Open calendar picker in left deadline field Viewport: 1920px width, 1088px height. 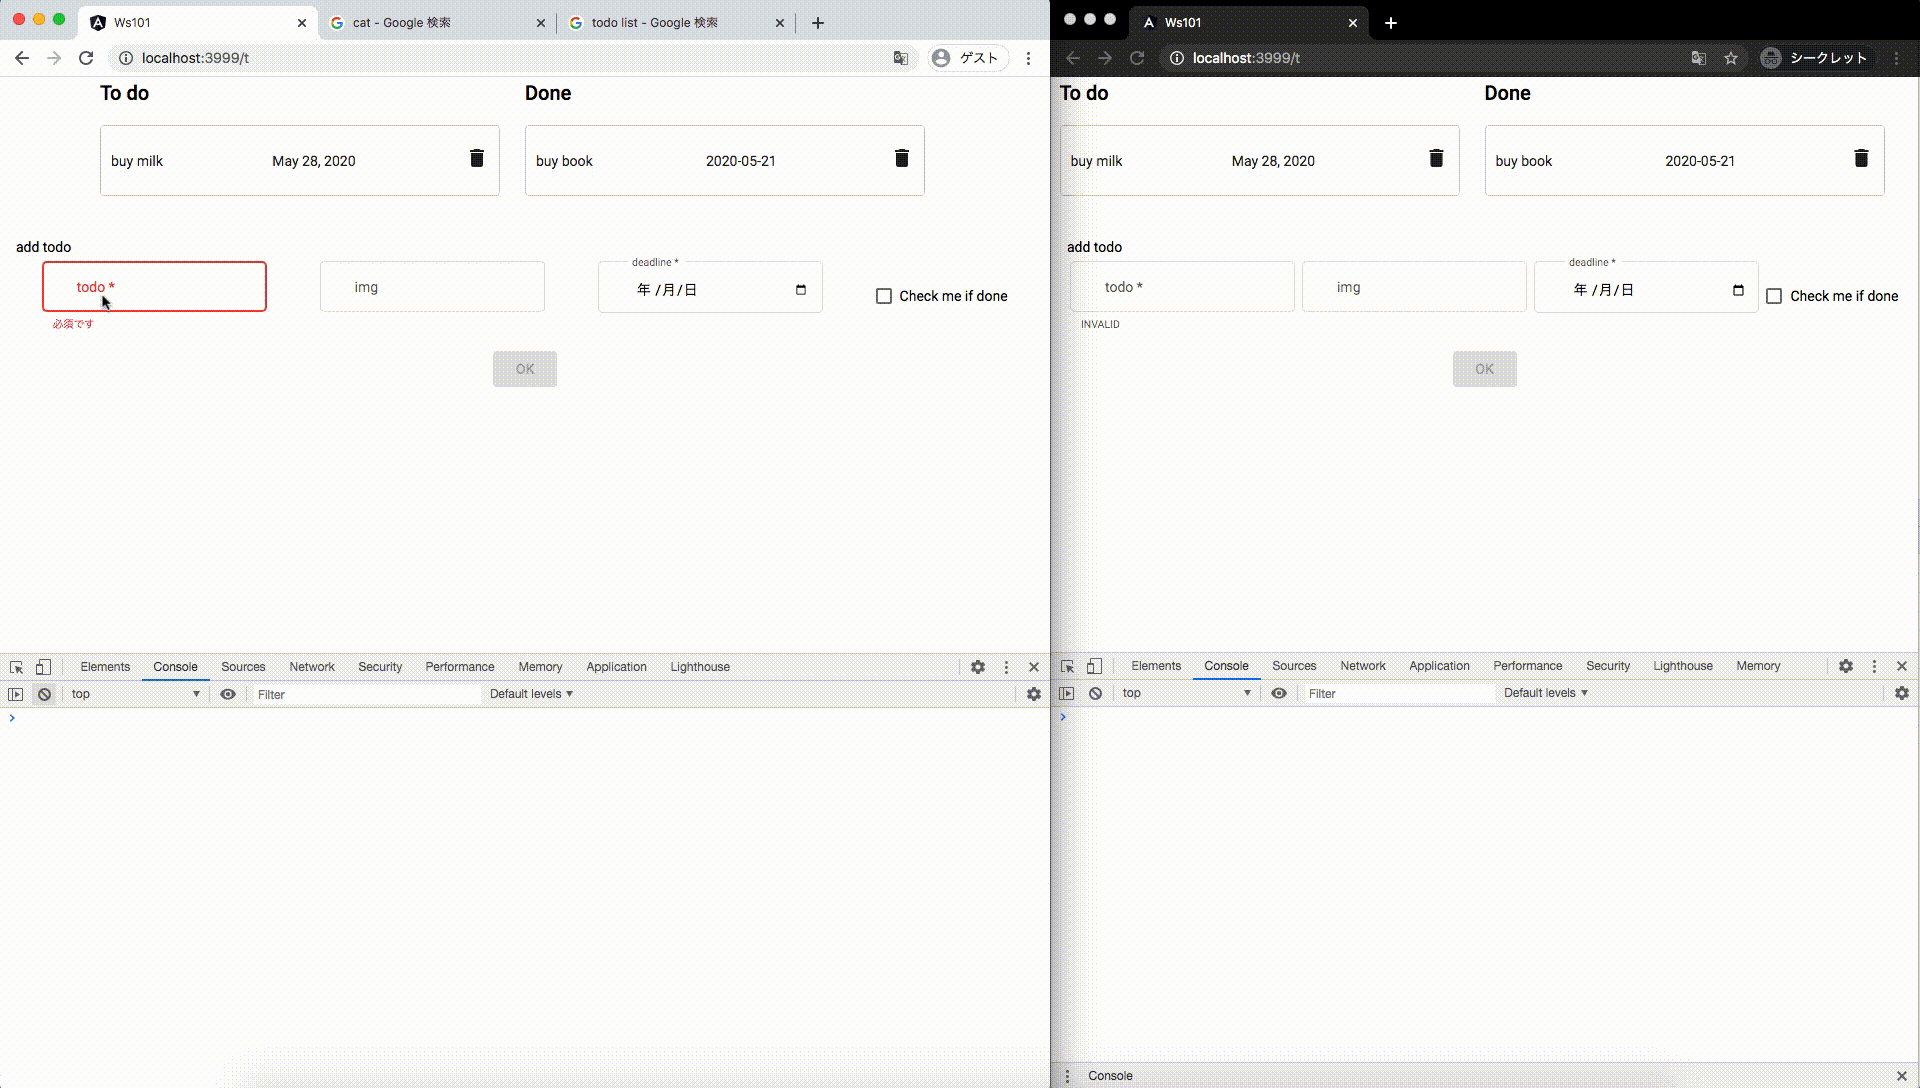click(x=800, y=290)
